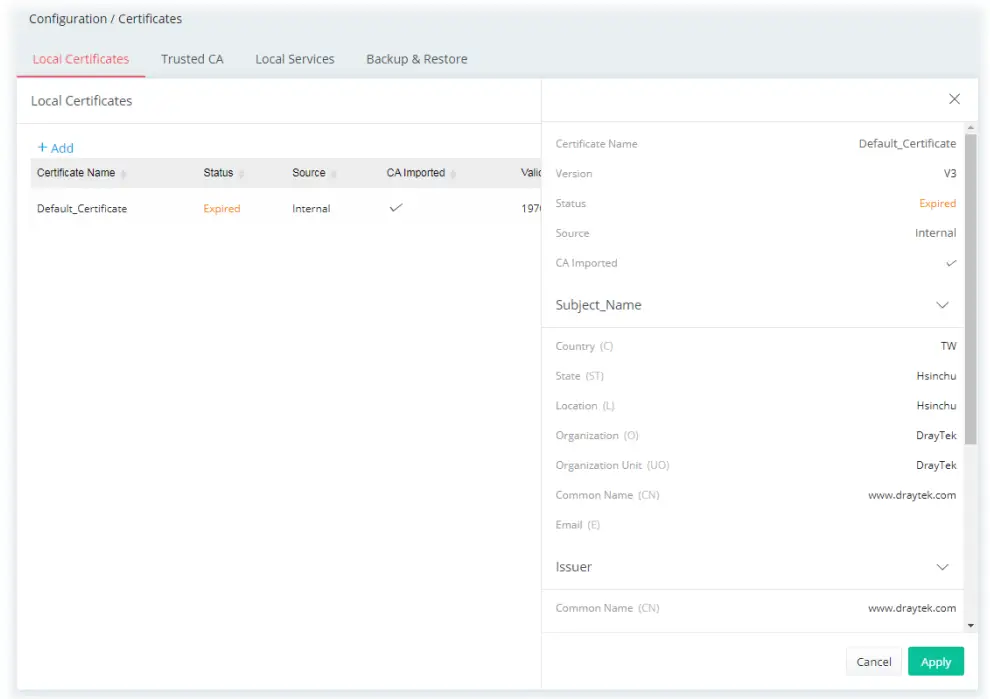The height and width of the screenshot is (699, 990).
Task: Open the Local Services tab
Action: coord(294,59)
